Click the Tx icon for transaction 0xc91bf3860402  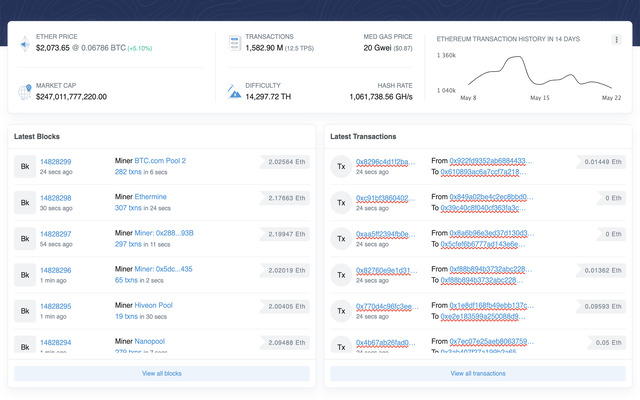[341, 203]
